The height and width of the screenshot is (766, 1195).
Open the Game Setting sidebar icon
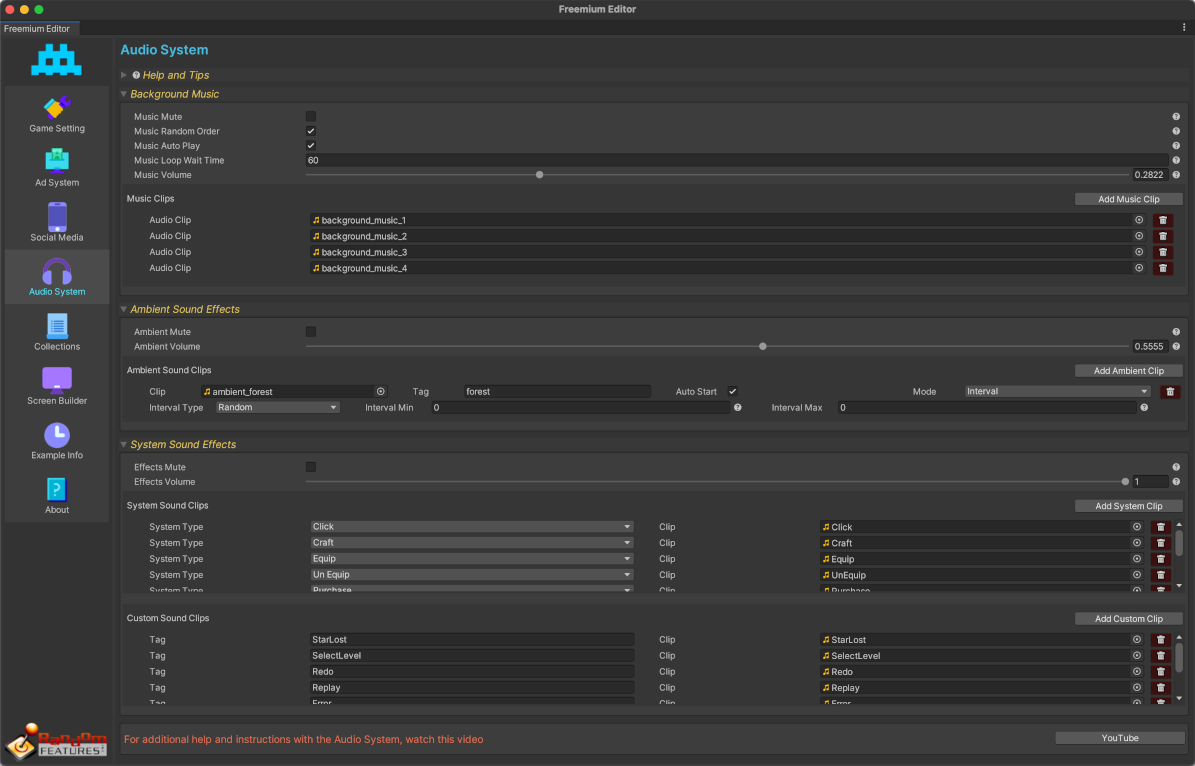[x=57, y=108]
